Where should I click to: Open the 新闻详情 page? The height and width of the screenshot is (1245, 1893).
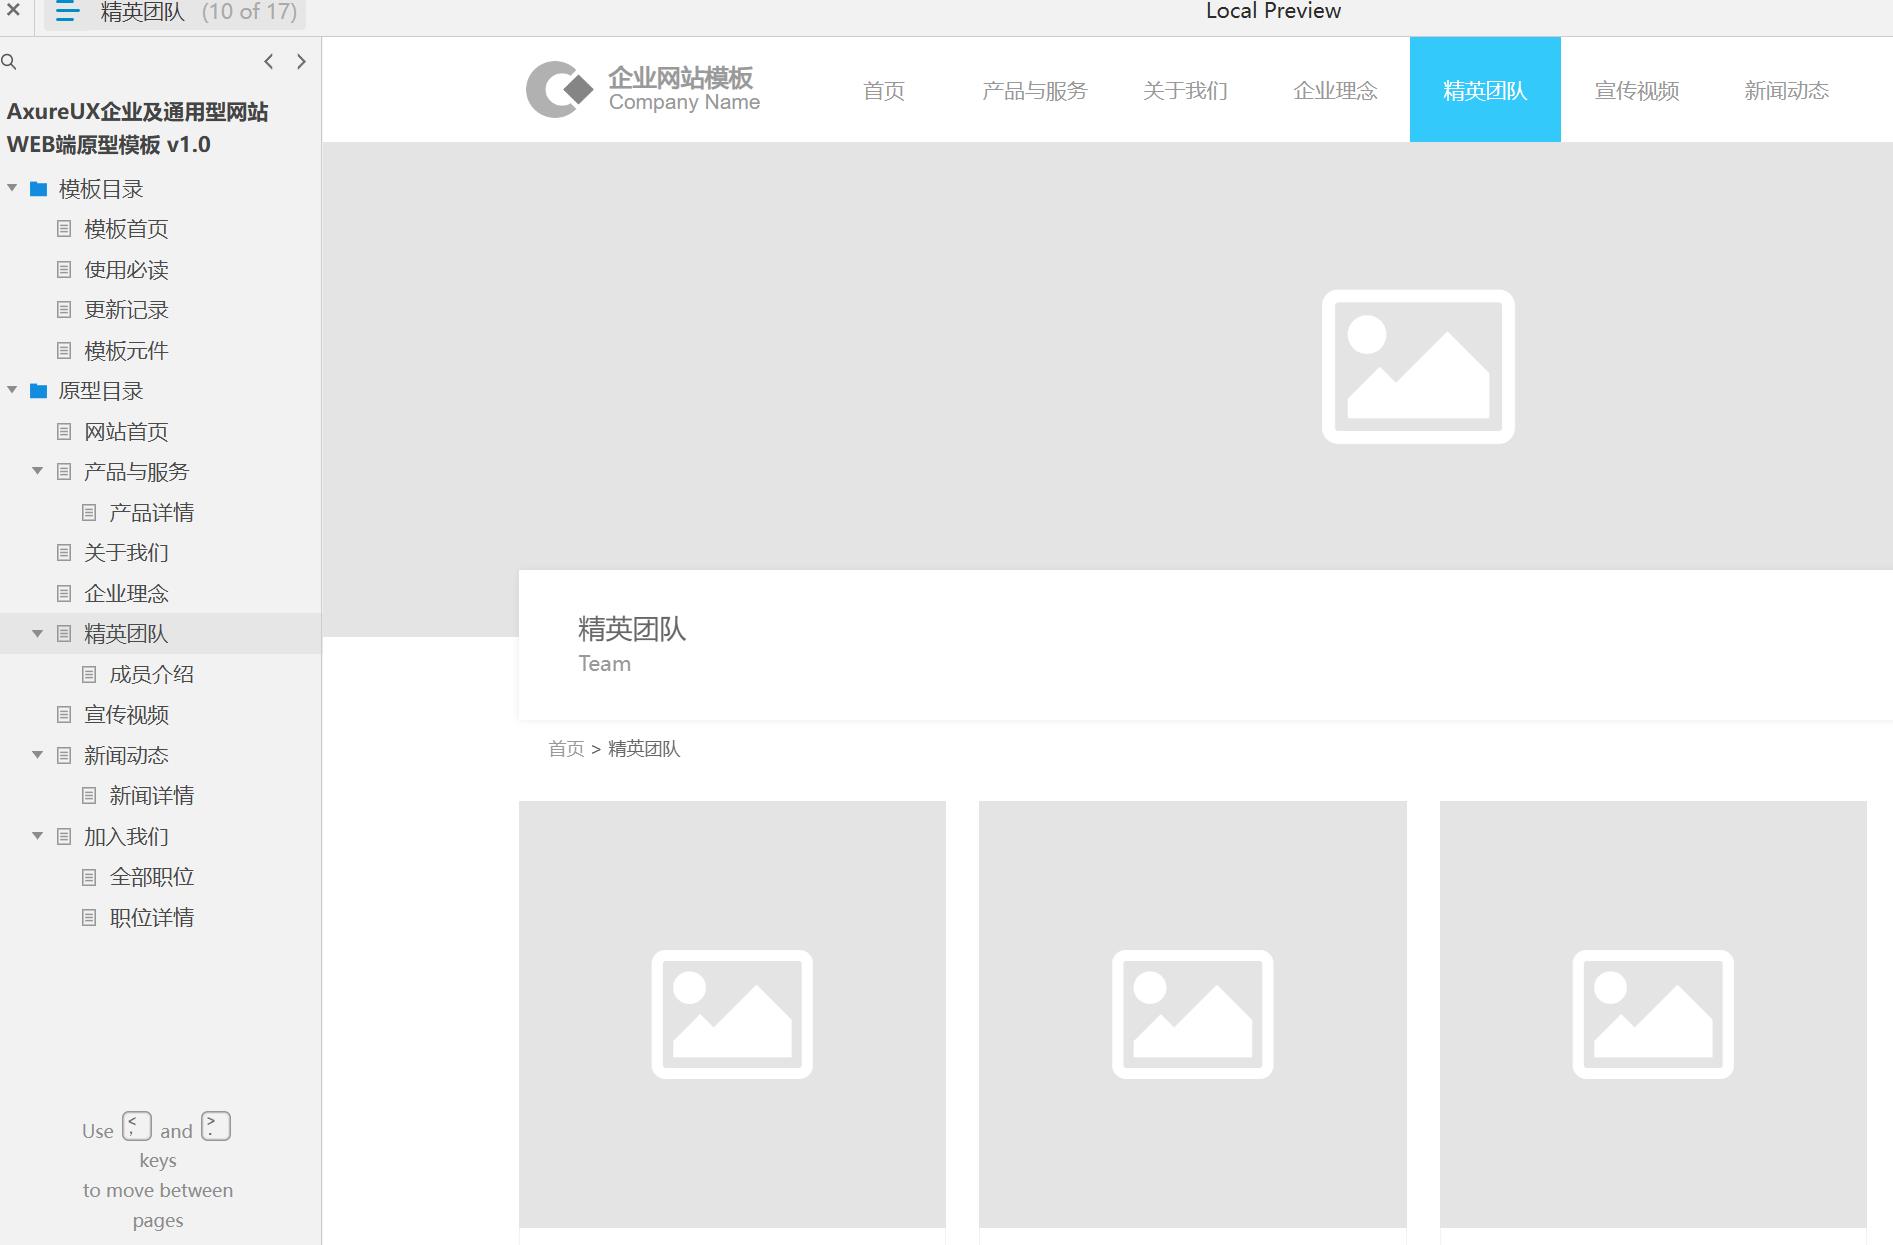[151, 796]
